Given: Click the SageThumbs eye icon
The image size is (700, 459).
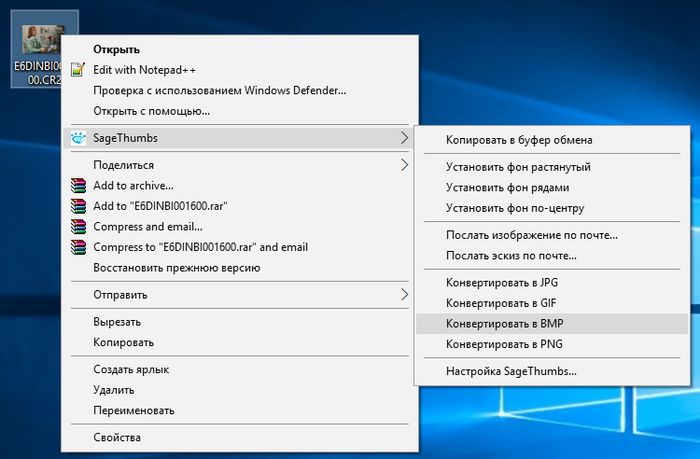Looking at the screenshot, I should [x=79, y=137].
